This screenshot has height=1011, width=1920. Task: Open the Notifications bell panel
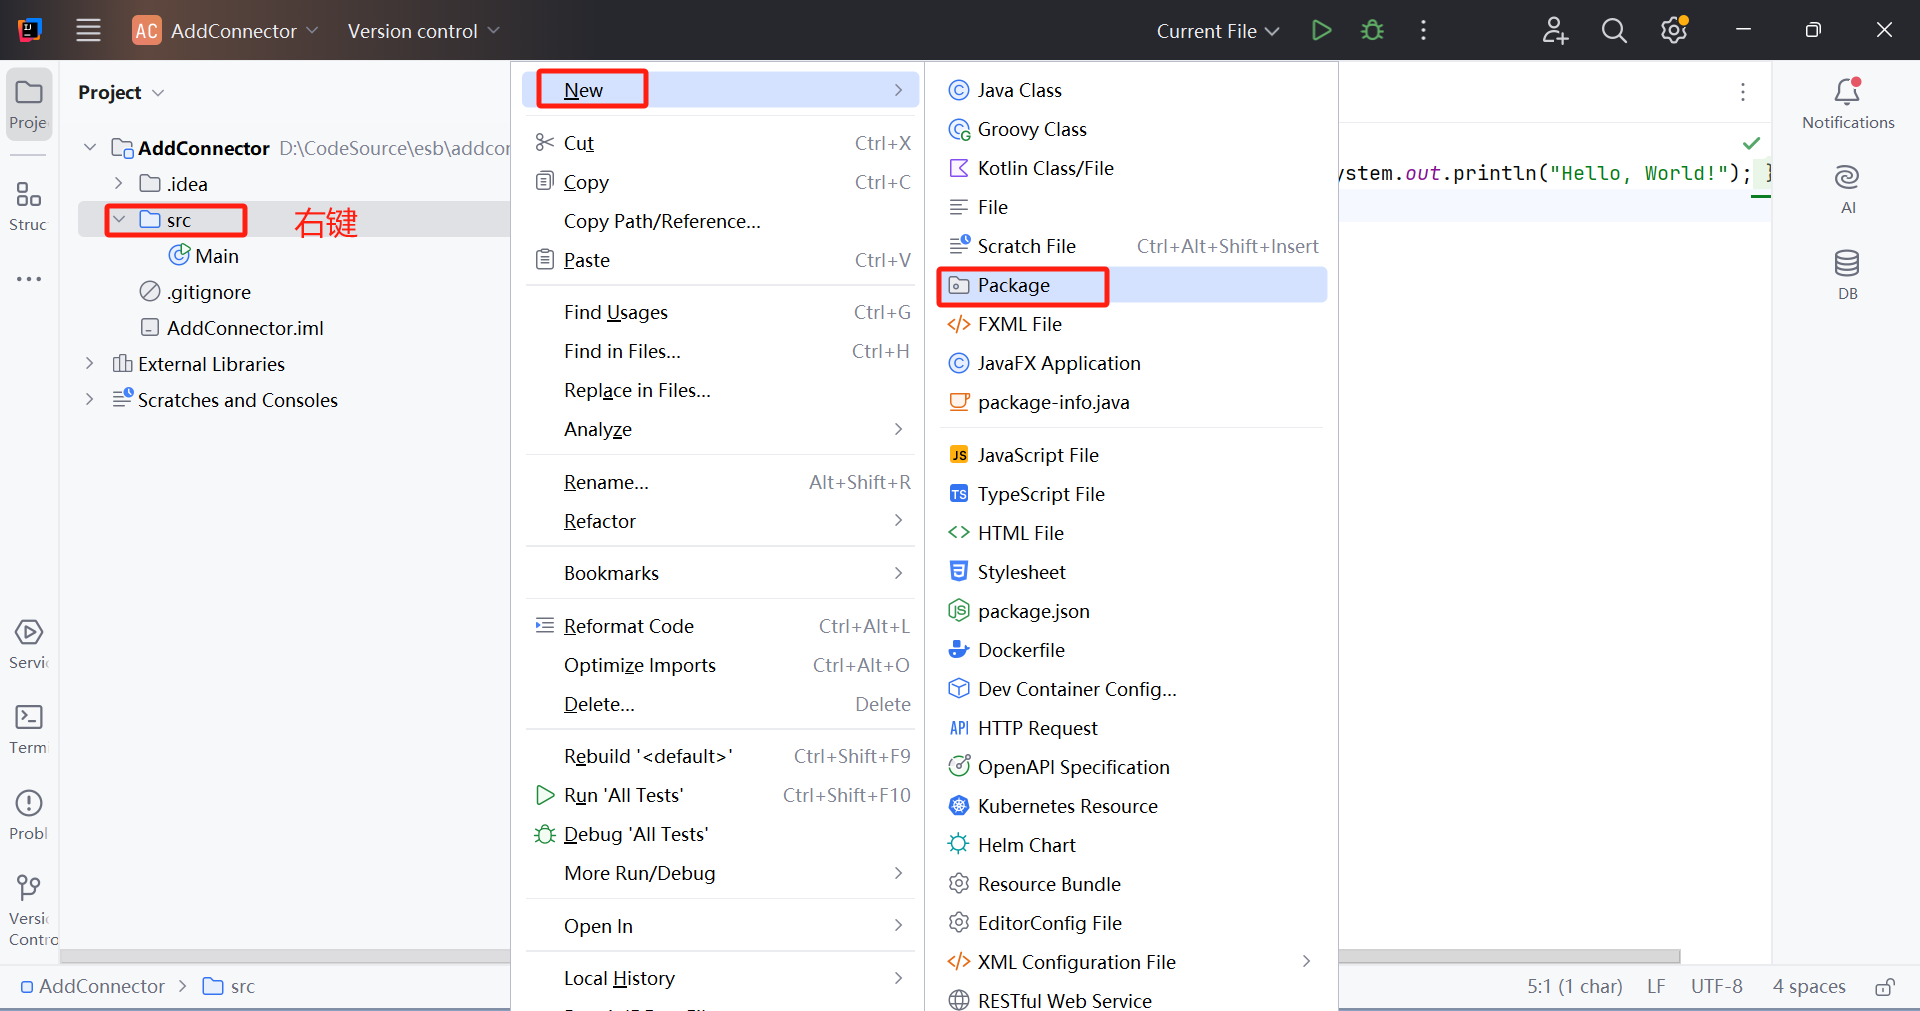(x=1847, y=103)
